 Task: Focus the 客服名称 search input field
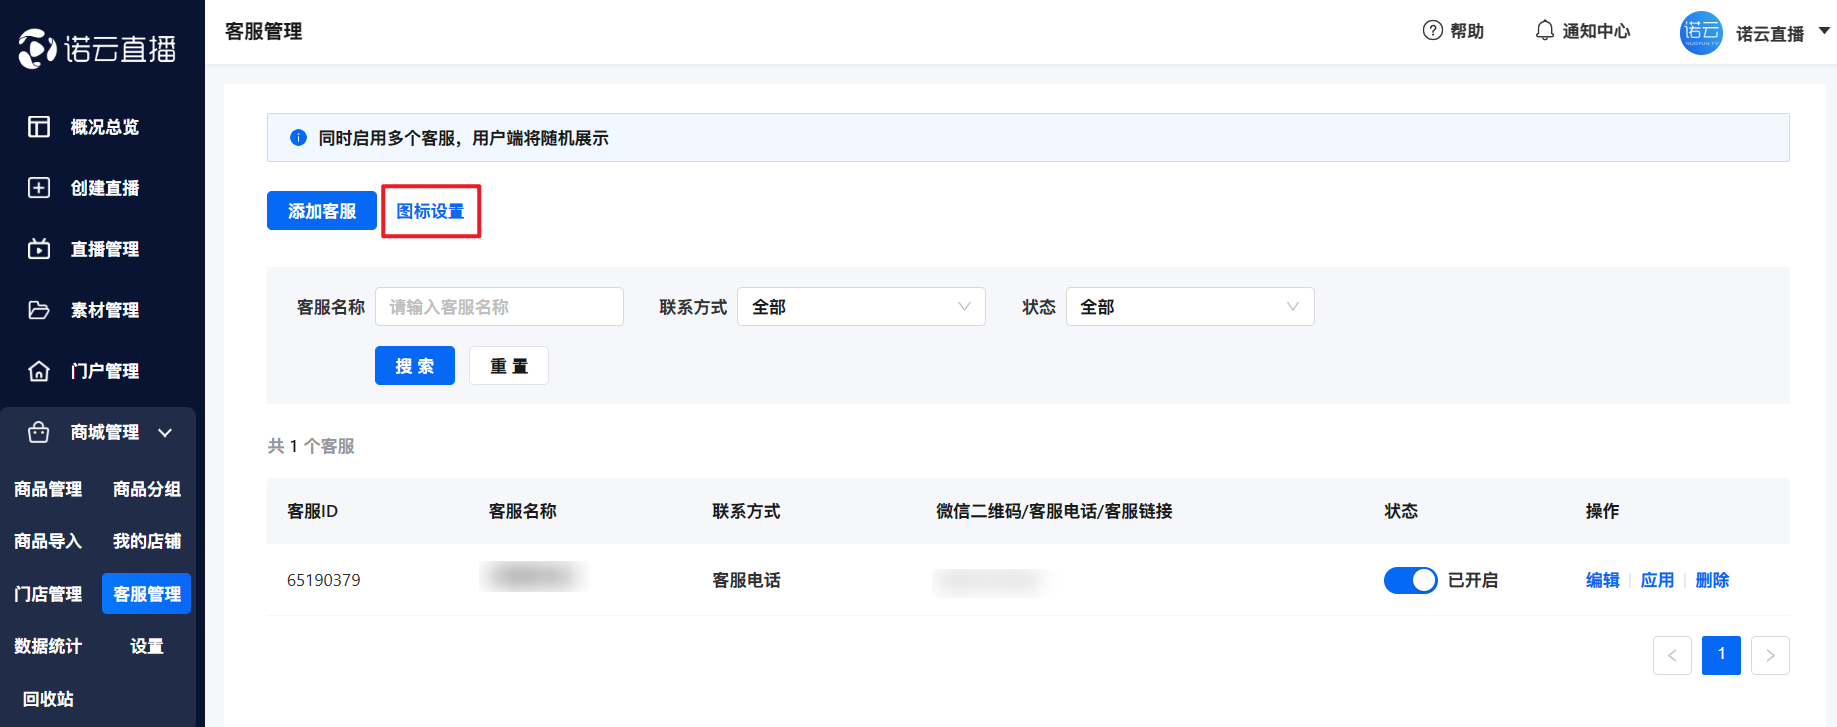(x=499, y=307)
